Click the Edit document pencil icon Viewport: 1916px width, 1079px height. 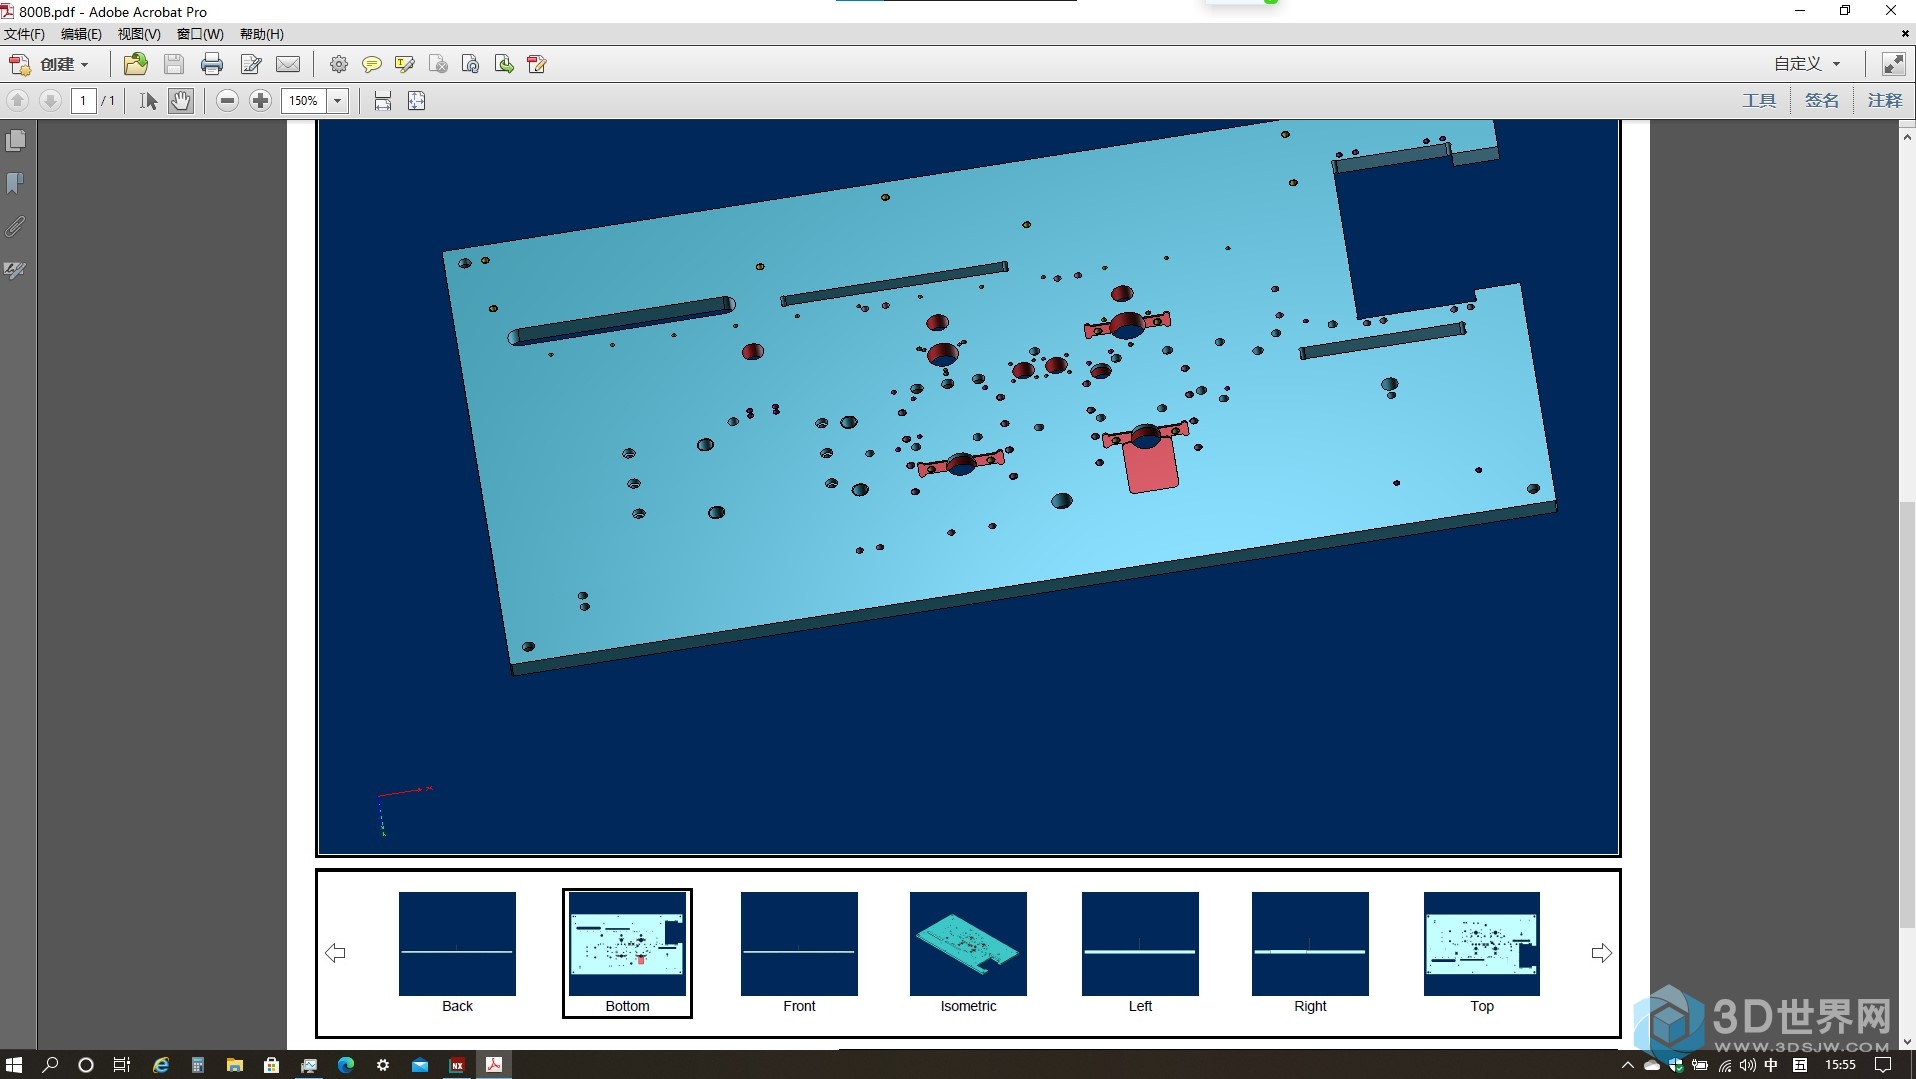251,64
